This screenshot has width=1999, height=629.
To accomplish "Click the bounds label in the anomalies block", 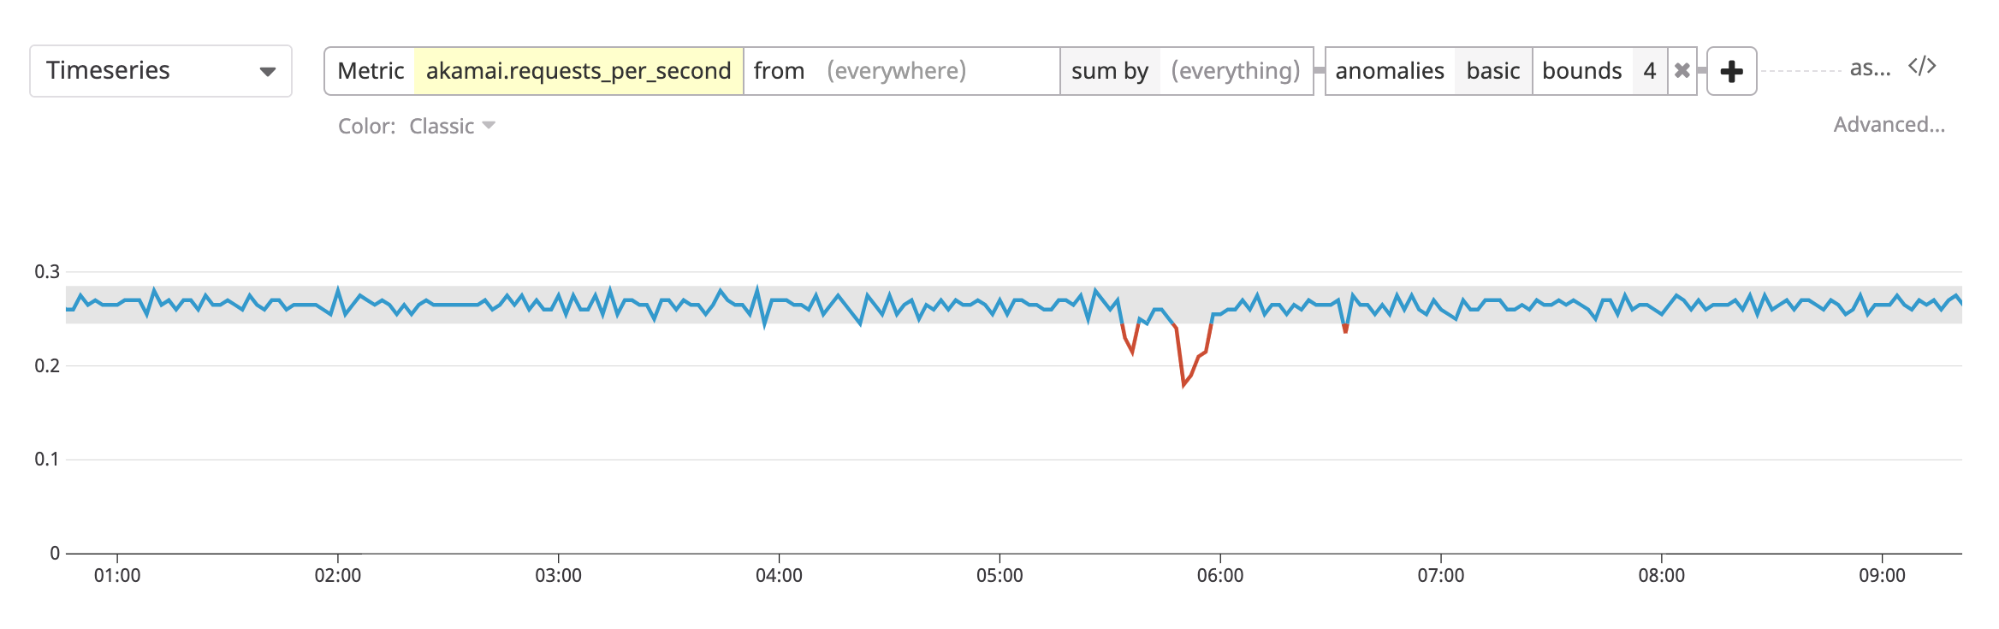I will [x=1583, y=70].
